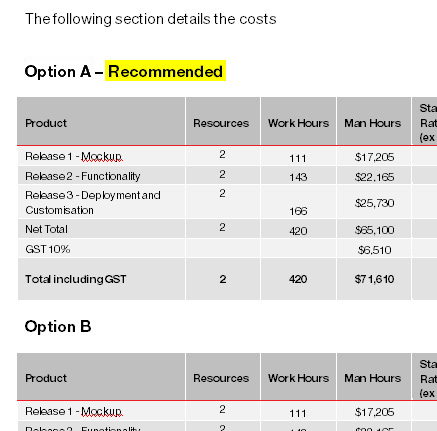The image size is (437, 431).
Task: Click the 166 work hours cell
Action: point(298,211)
